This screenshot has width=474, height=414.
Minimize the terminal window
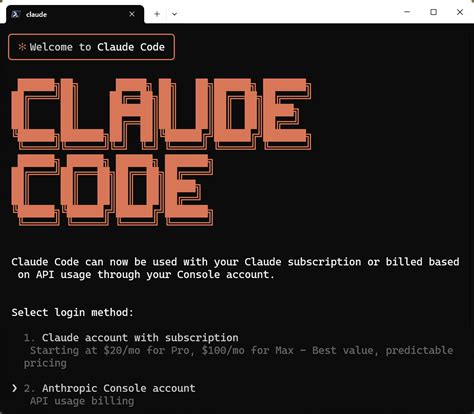click(x=407, y=12)
